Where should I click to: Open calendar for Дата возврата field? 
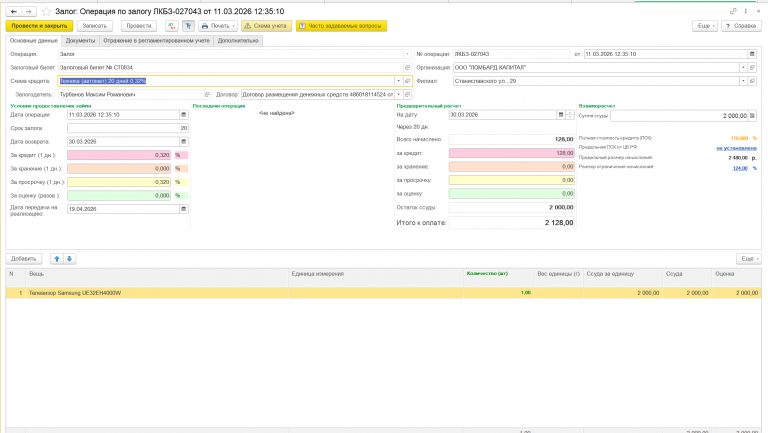pyautogui.click(x=184, y=142)
